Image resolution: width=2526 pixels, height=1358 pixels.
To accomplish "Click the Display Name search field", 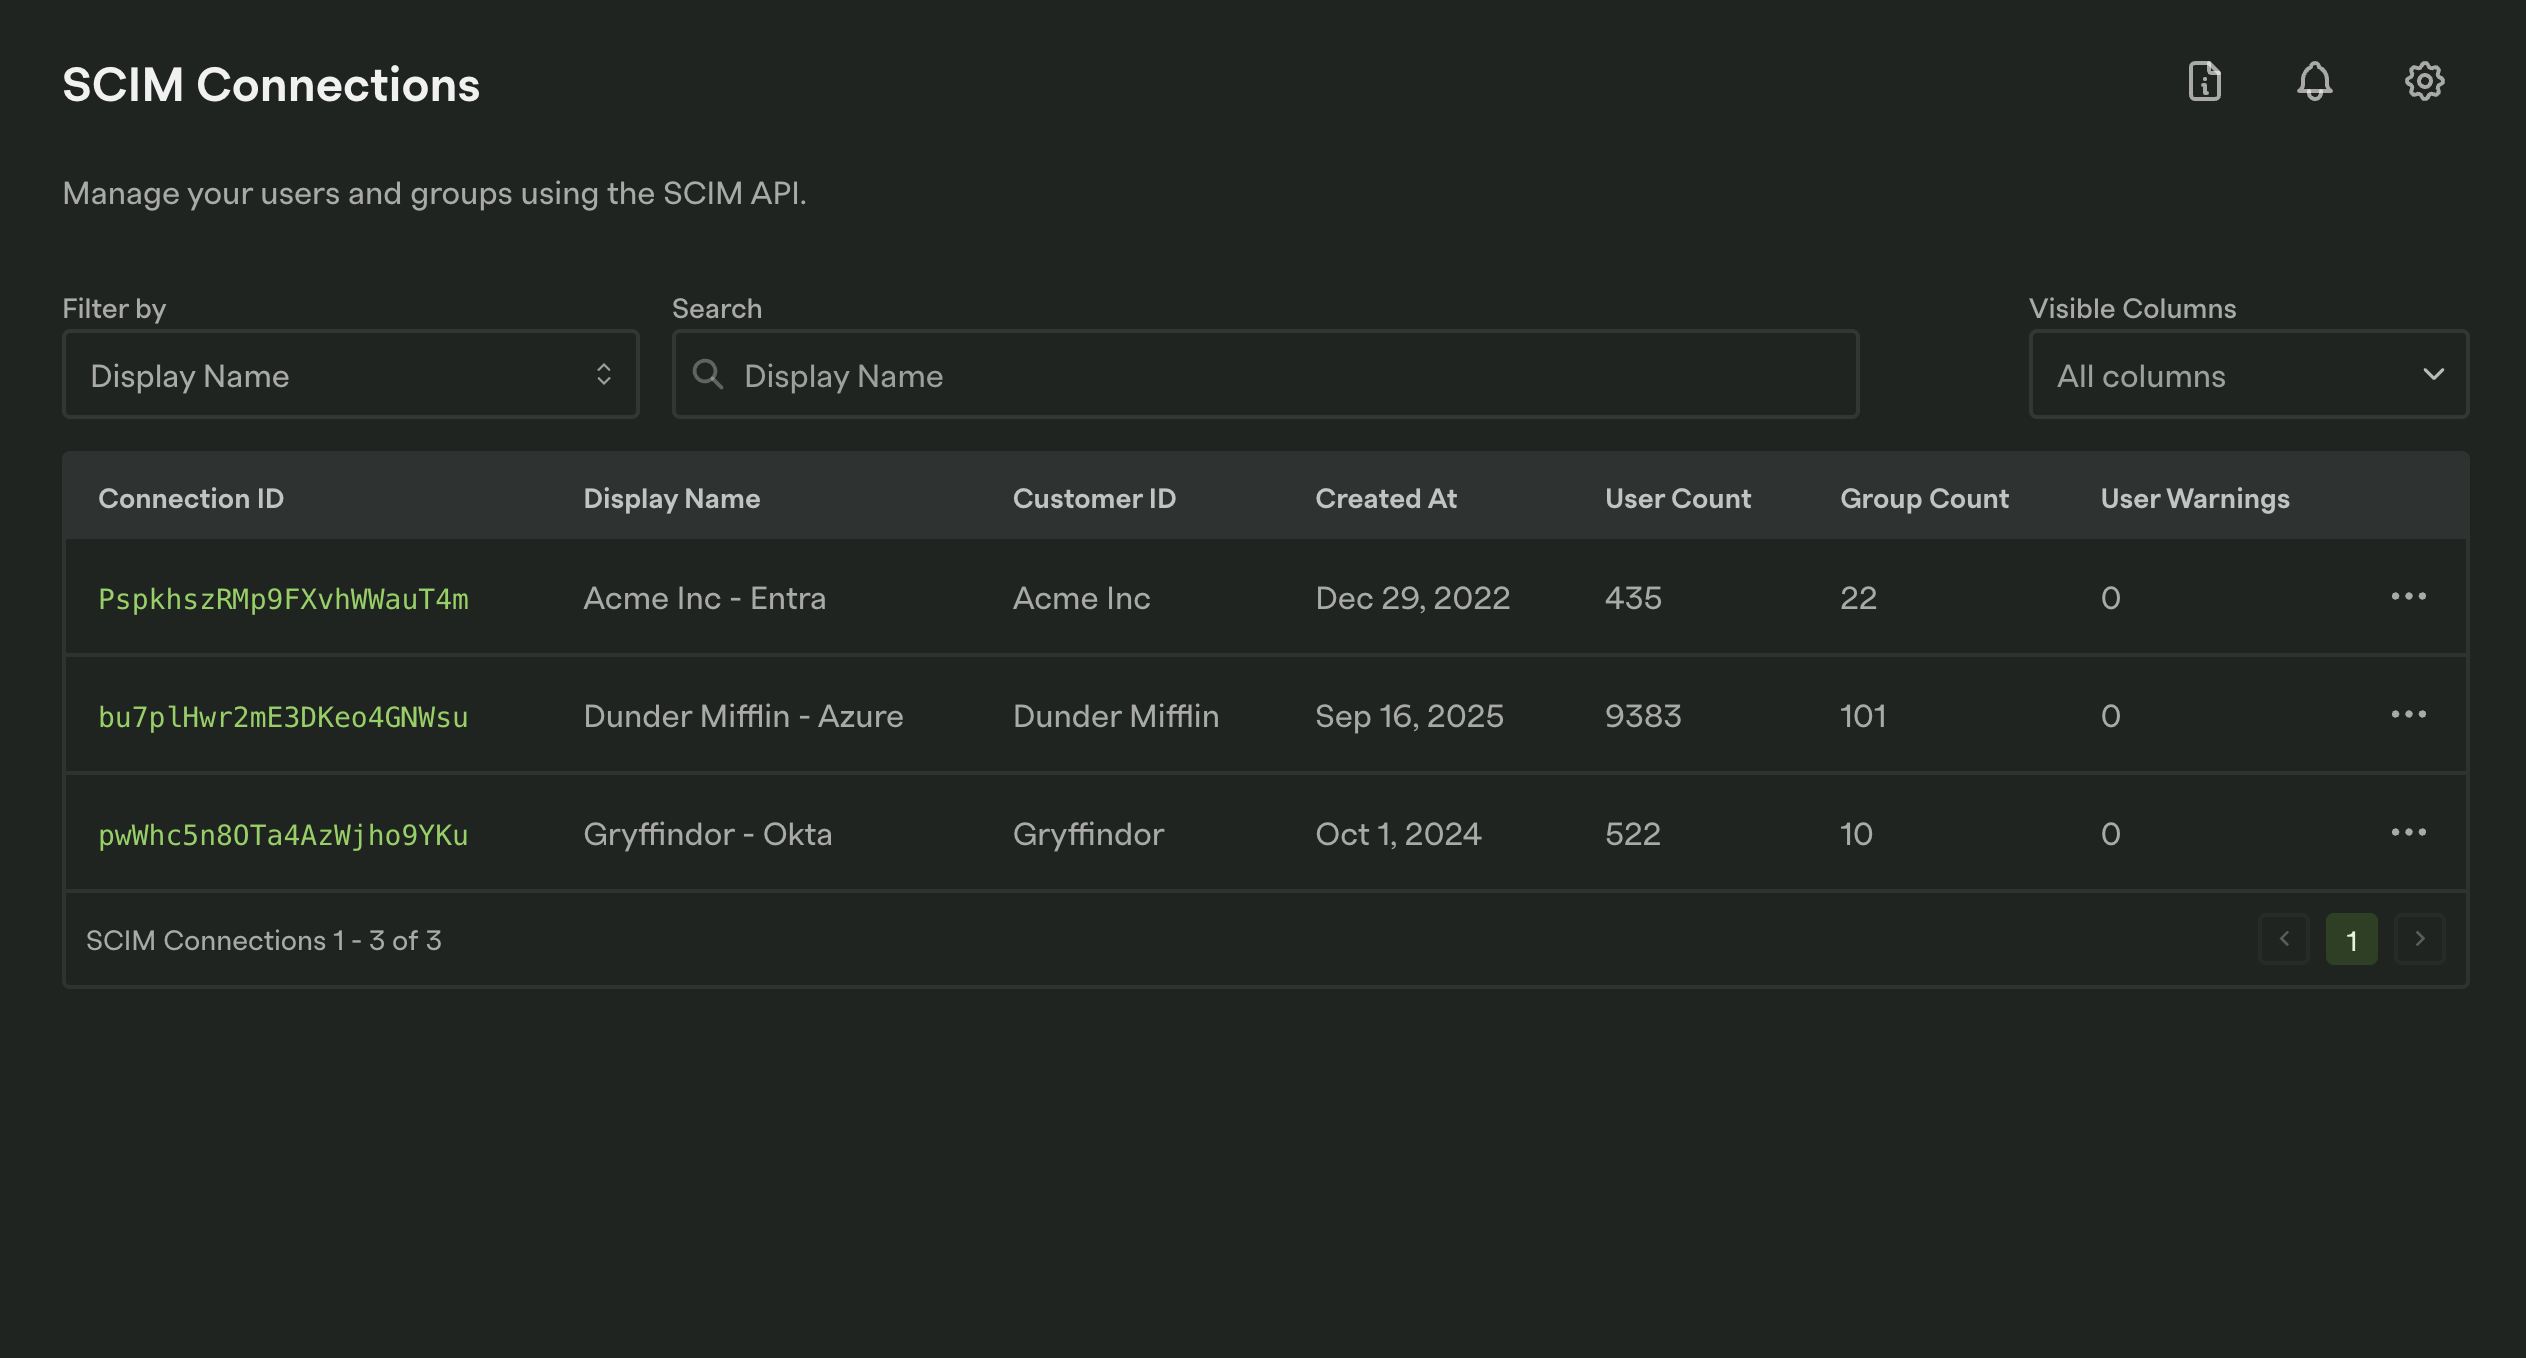I will point(1264,374).
